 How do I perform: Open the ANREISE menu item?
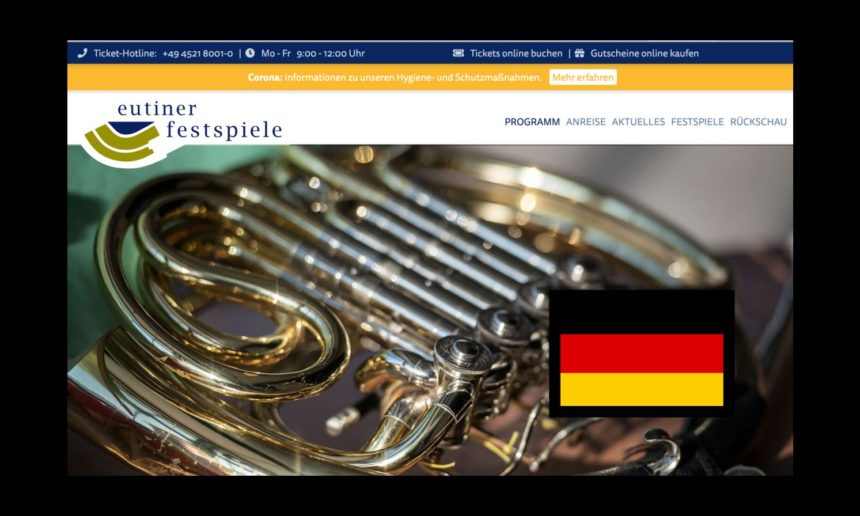pyautogui.click(x=586, y=122)
